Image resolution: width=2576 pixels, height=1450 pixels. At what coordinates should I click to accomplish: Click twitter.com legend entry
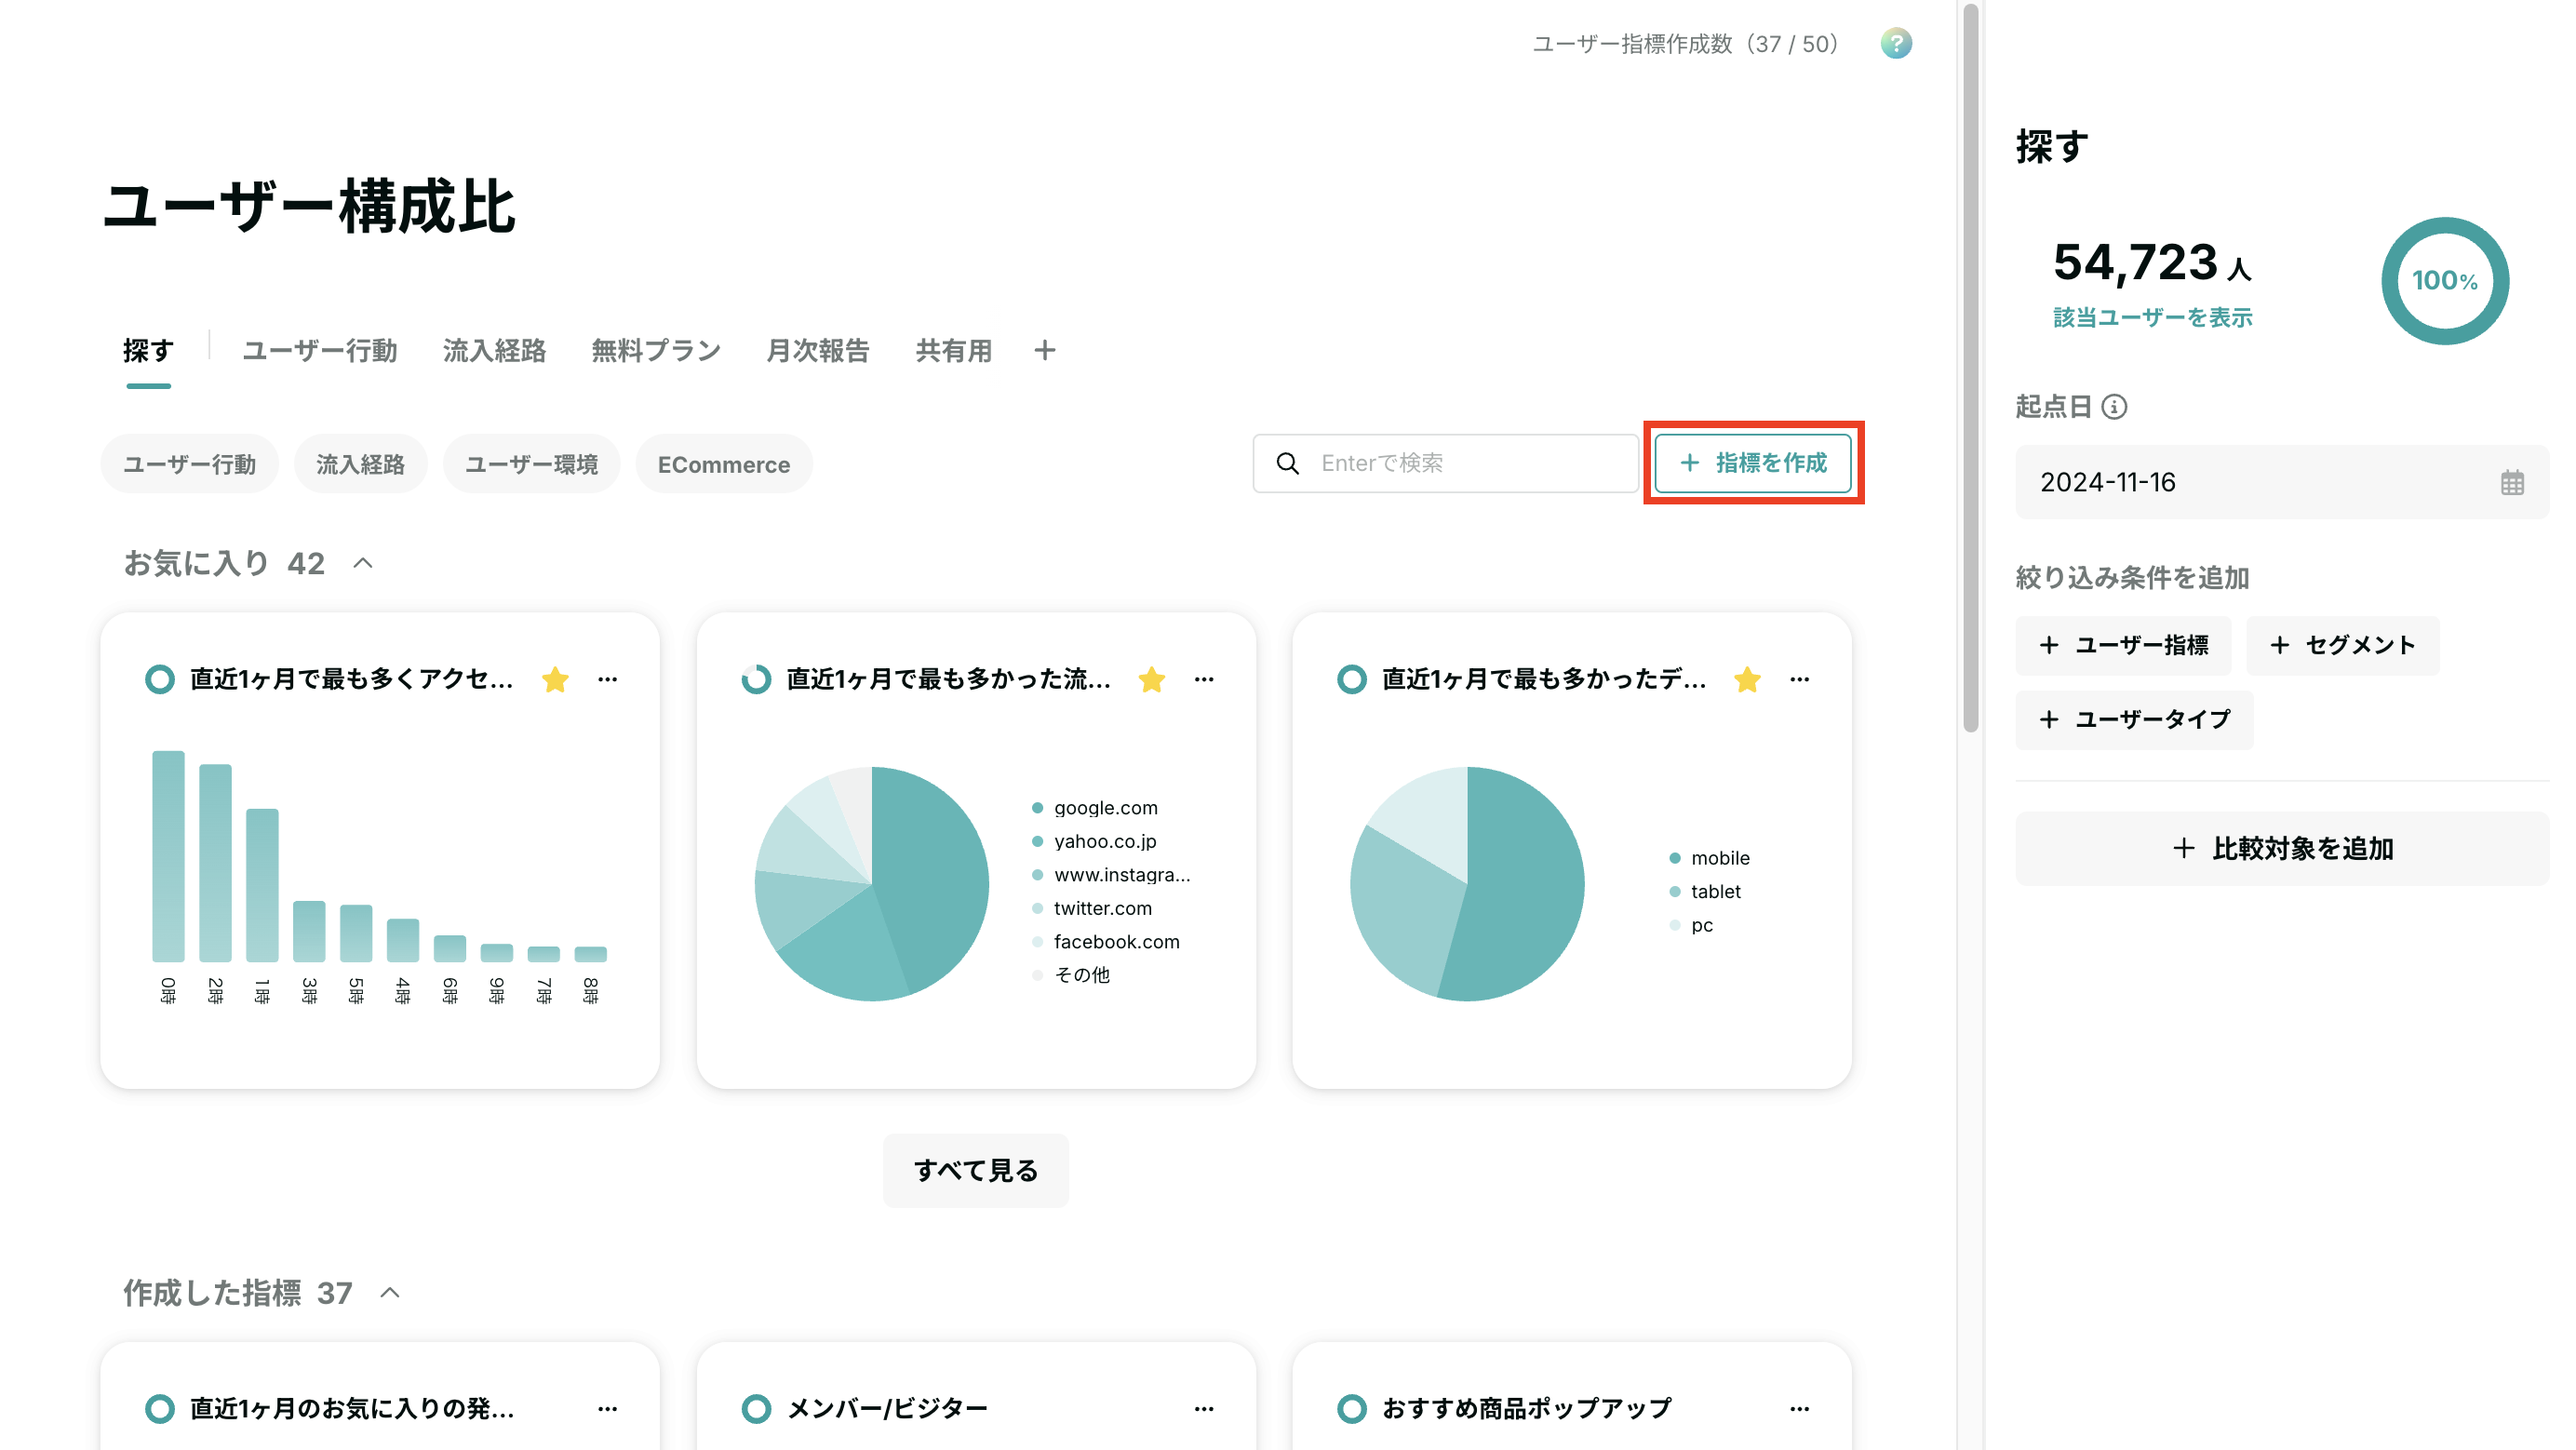point(1092,908)
